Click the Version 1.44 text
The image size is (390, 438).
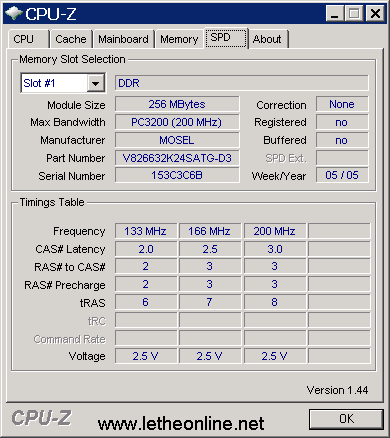pos(337,390)
